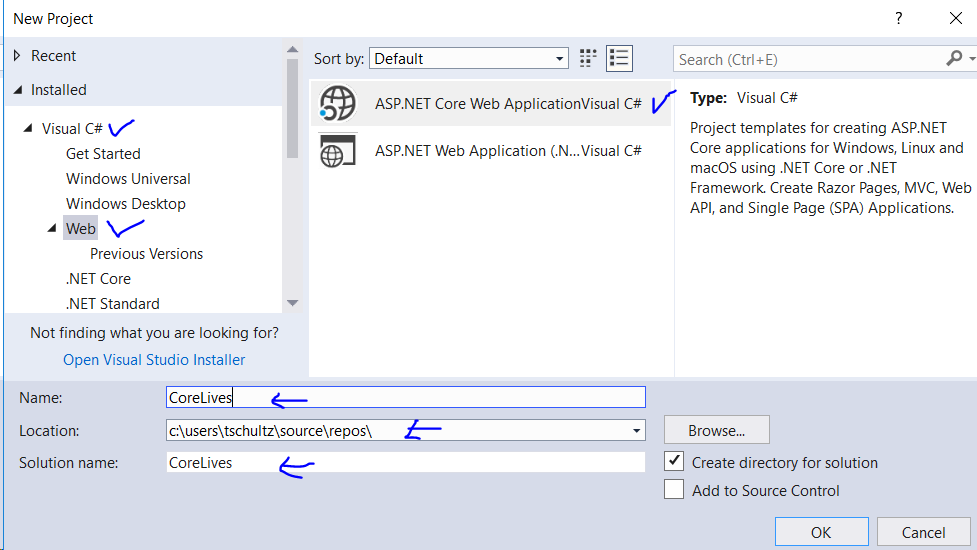Select ASP.NET Web Application (.N... template
This screenshot has height=550, width=977.
(491, 151)
